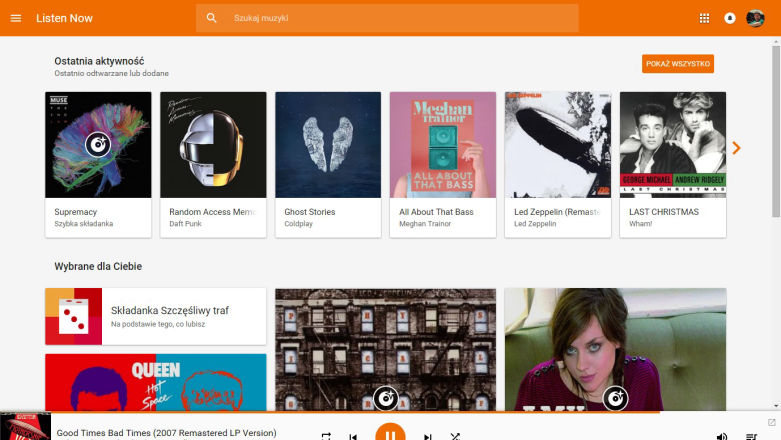Toggle shuffle mode
Viewport: 781px width, 440px height.
coord(455,437)
